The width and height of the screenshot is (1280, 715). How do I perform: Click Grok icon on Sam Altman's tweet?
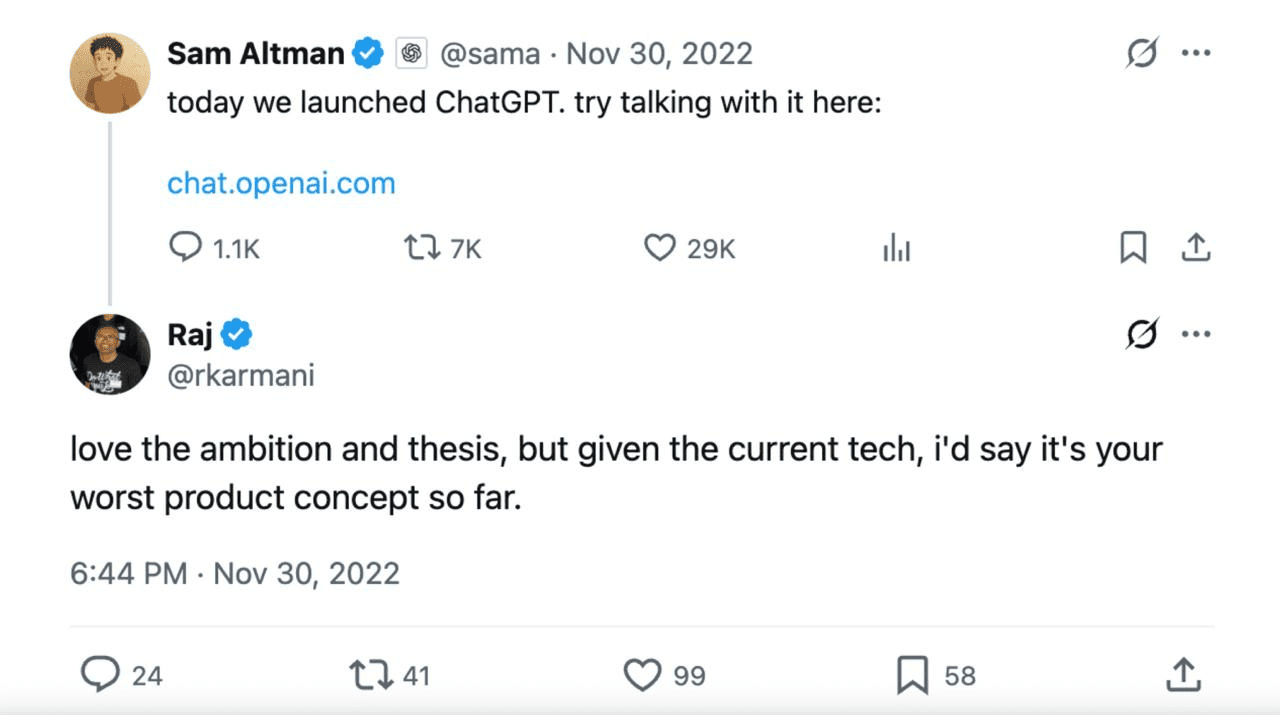tap(1141, 53)
